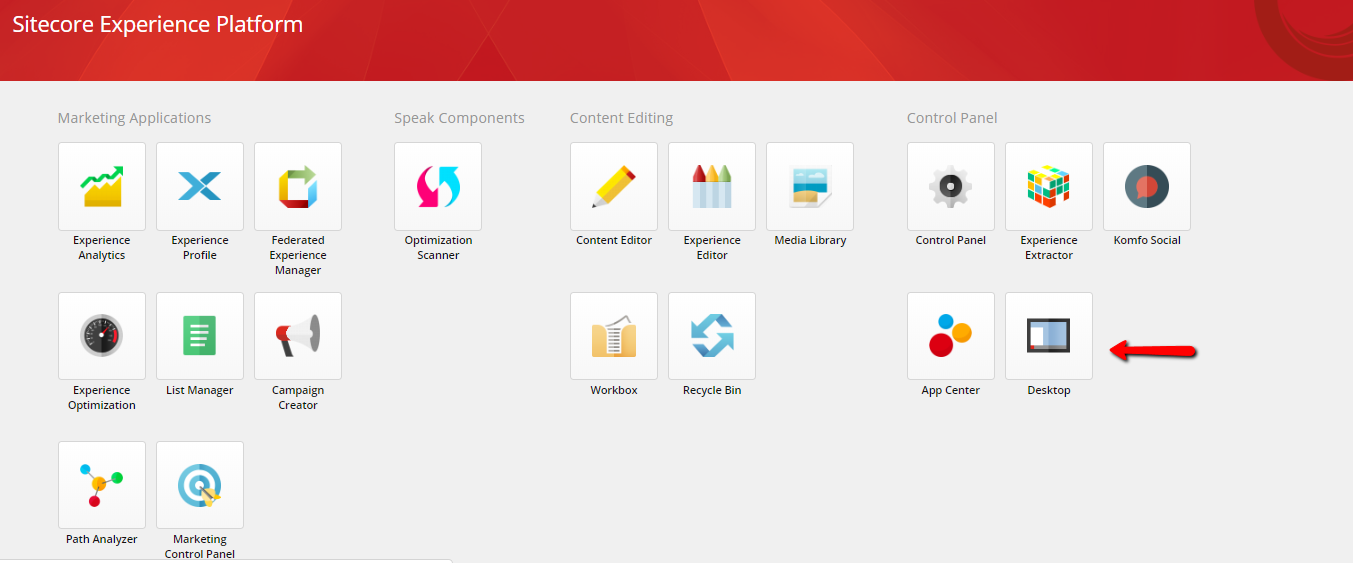Launch List Manager

[200, 336]
